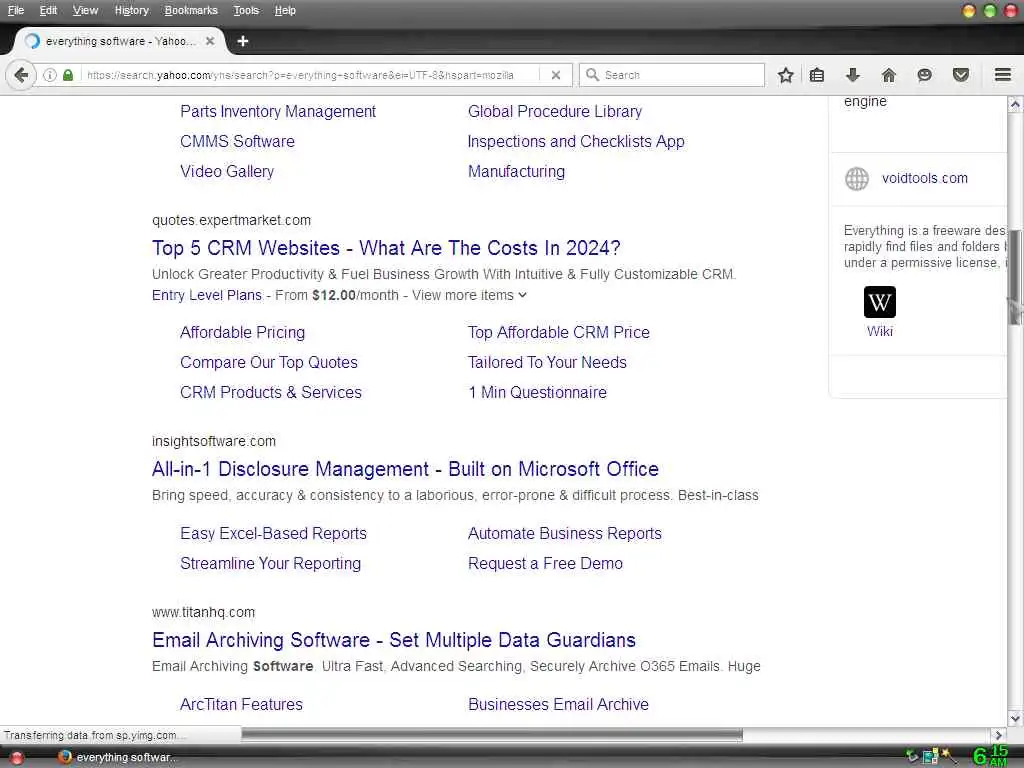Viewport: 1024px width, 768px height.
Task: Click Request a Free Demo link
Action: (x=545, y=564)
